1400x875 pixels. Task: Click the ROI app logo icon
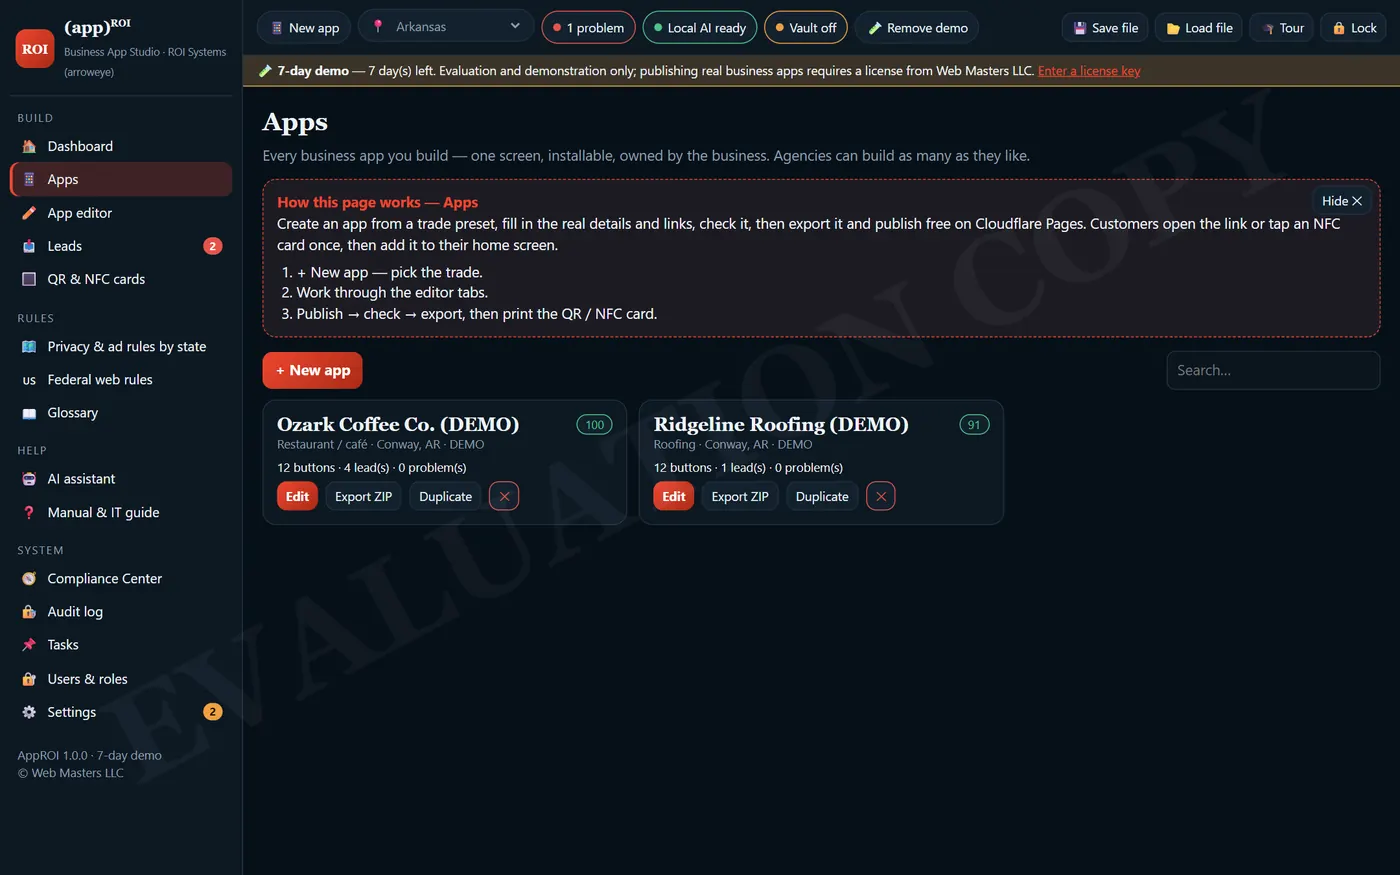click(x=35, y=49)
